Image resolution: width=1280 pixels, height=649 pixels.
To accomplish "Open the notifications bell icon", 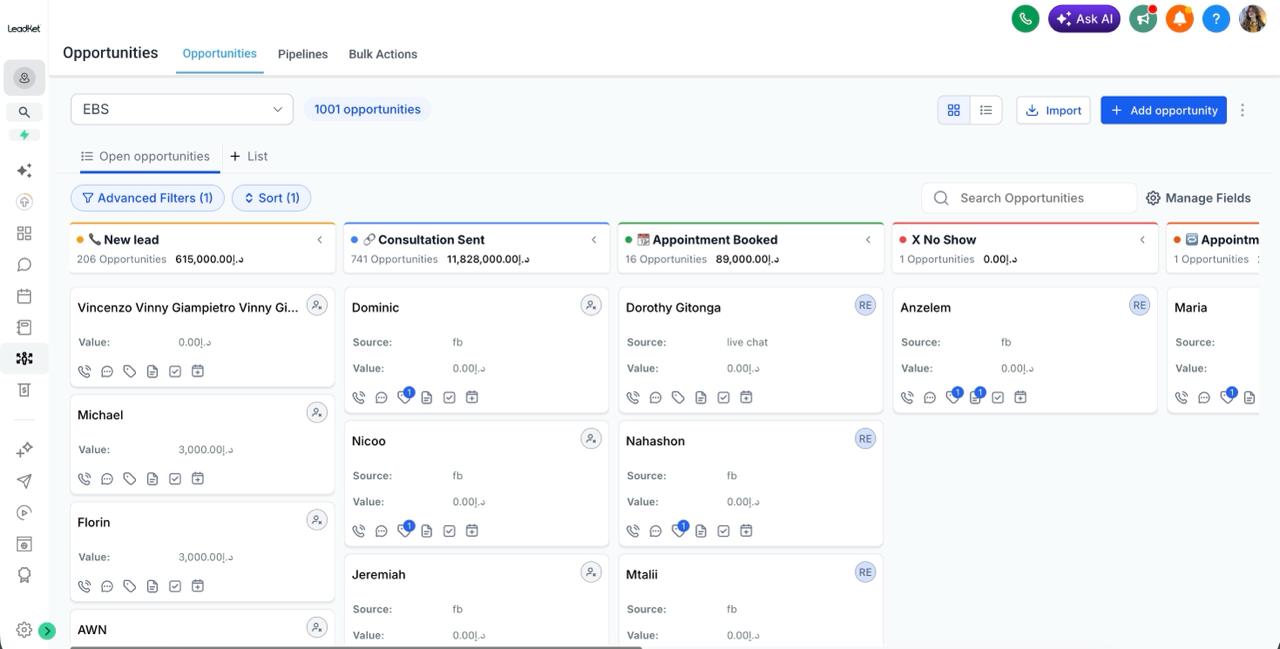I will tap(1180, 18).
